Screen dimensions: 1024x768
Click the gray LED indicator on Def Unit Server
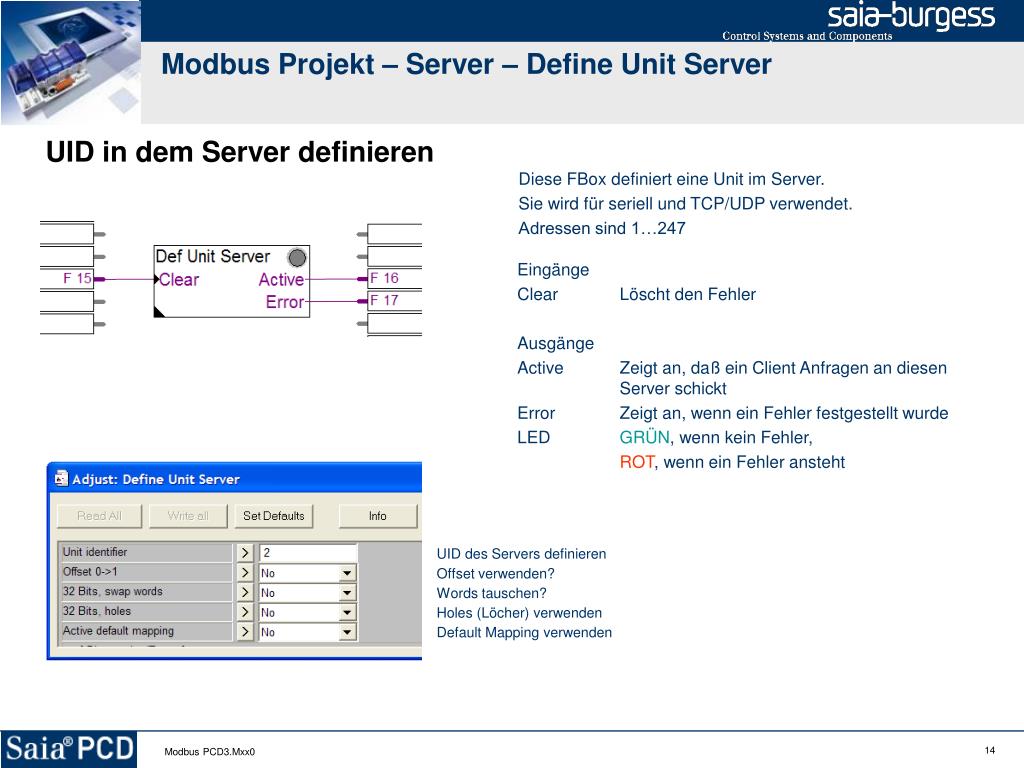point(297,257)
